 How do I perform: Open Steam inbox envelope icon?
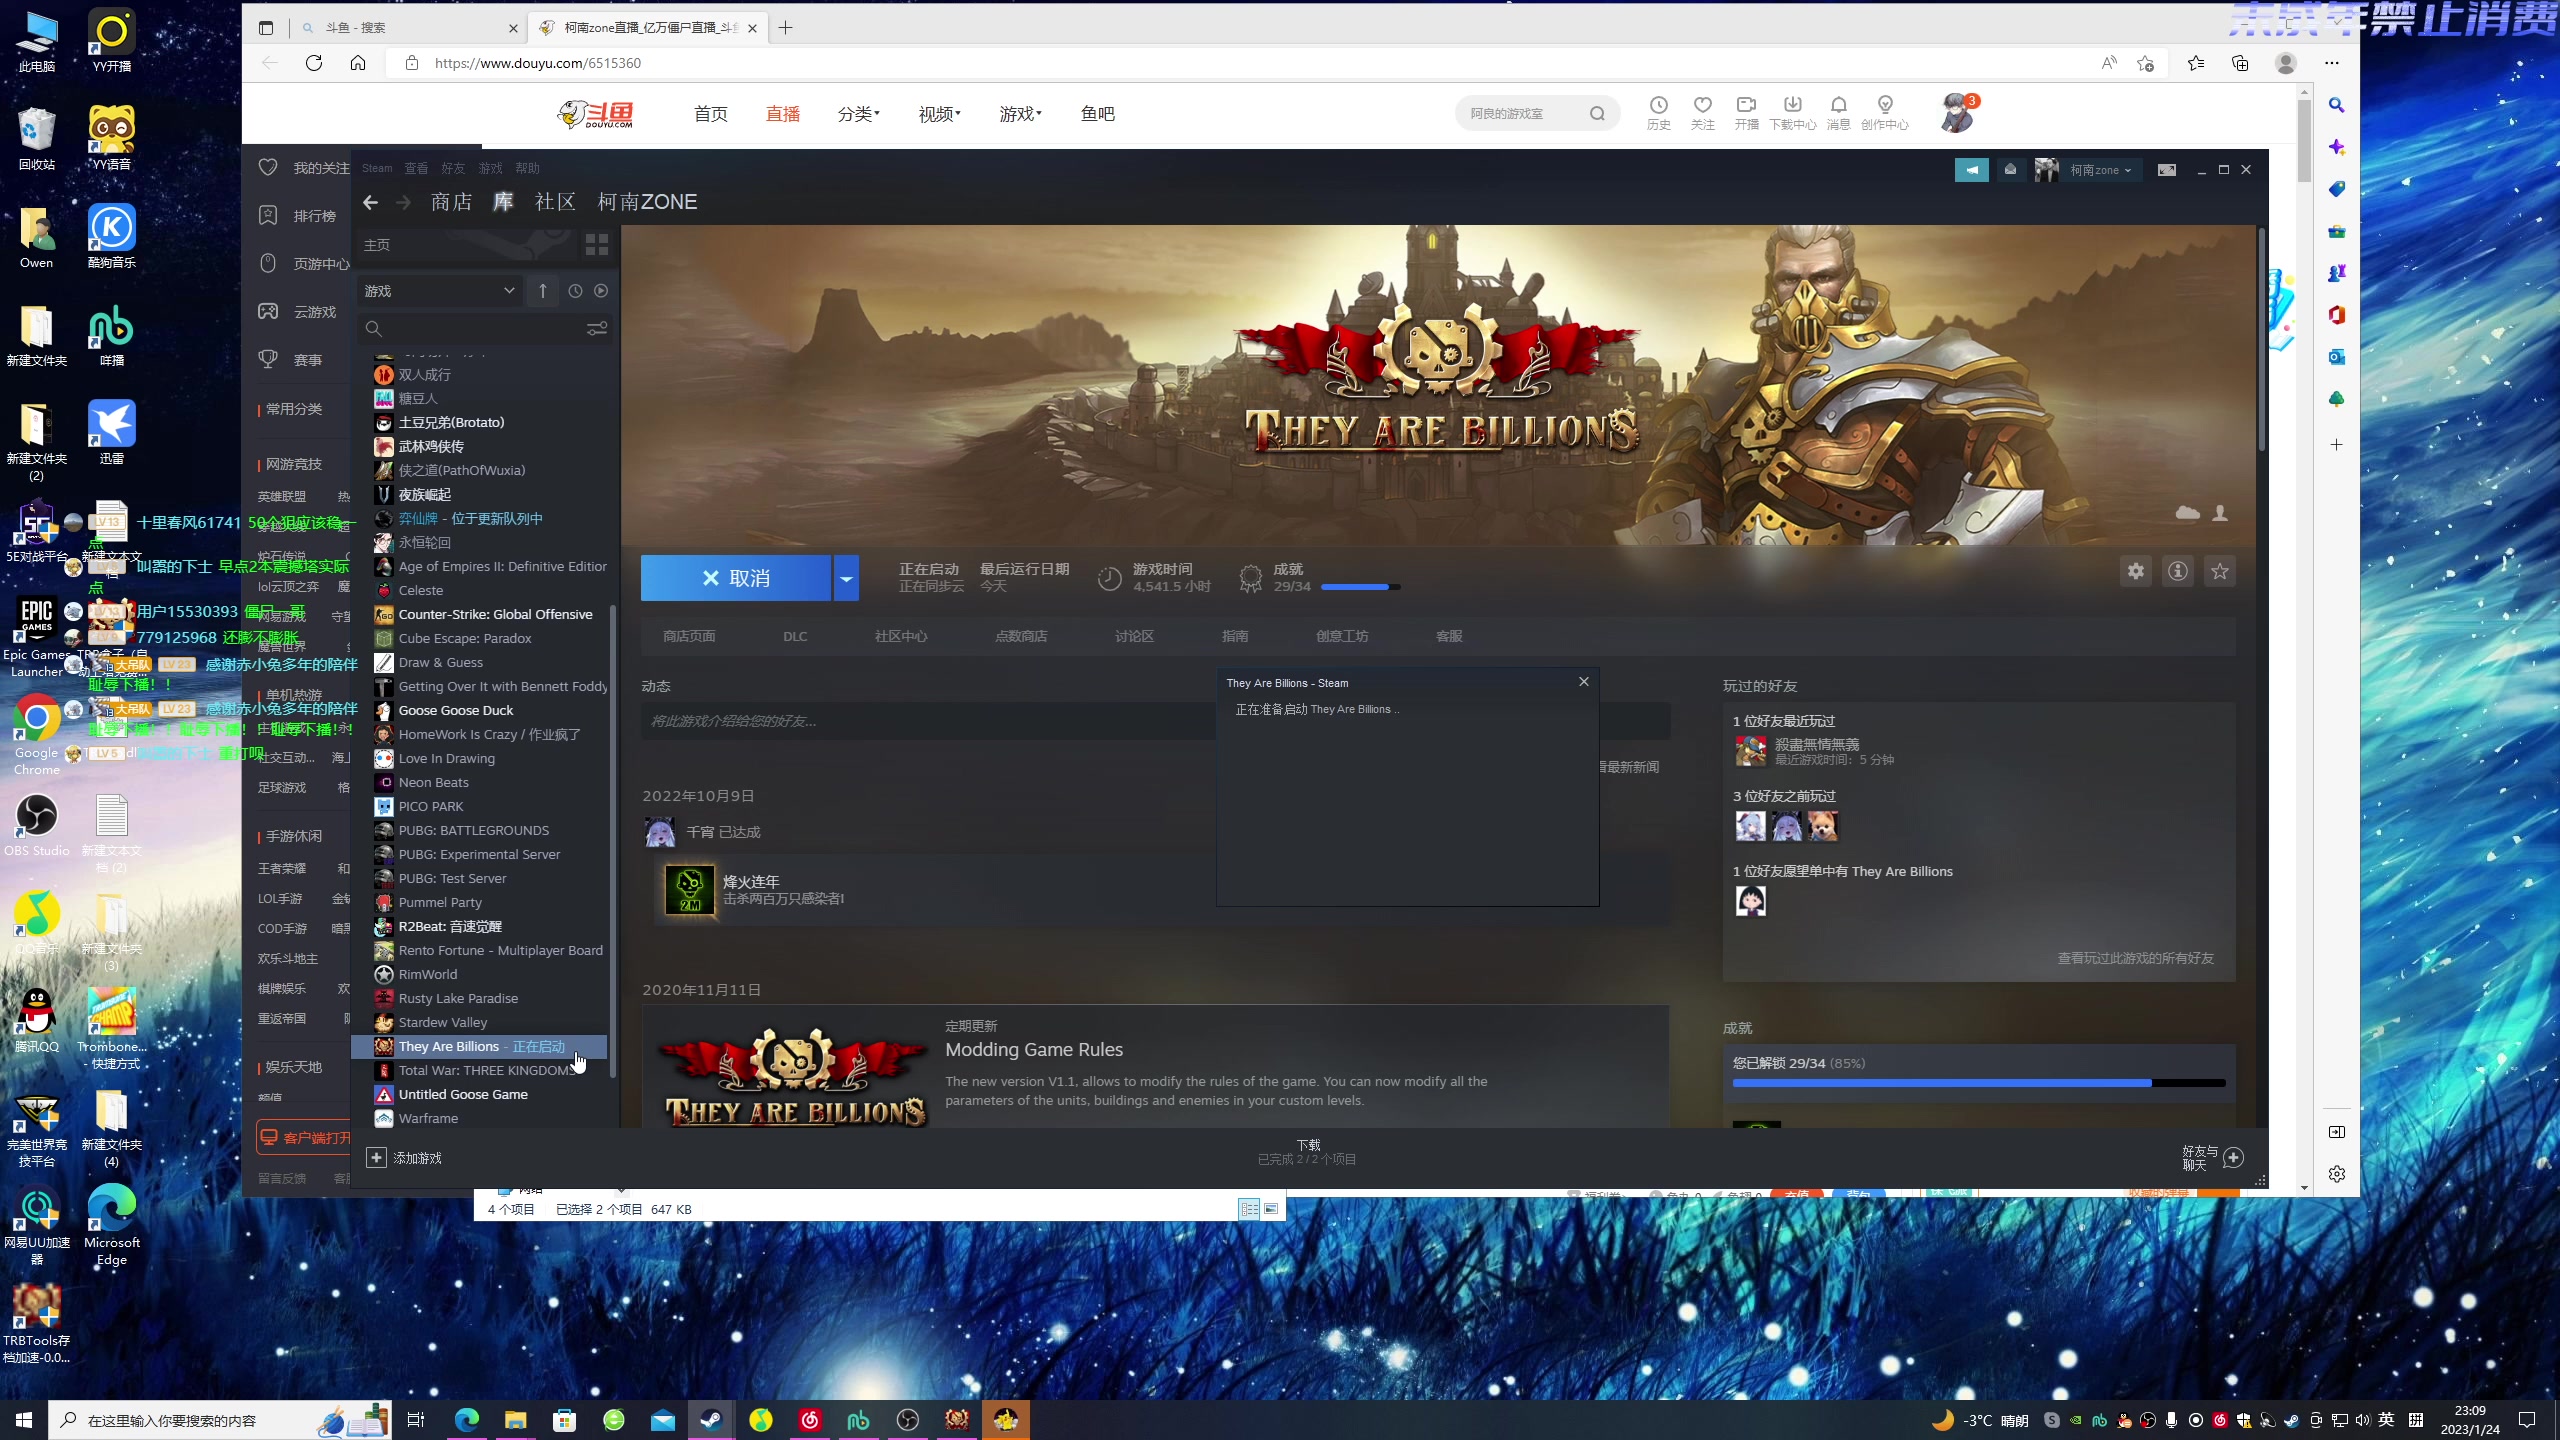point(2010,170)
